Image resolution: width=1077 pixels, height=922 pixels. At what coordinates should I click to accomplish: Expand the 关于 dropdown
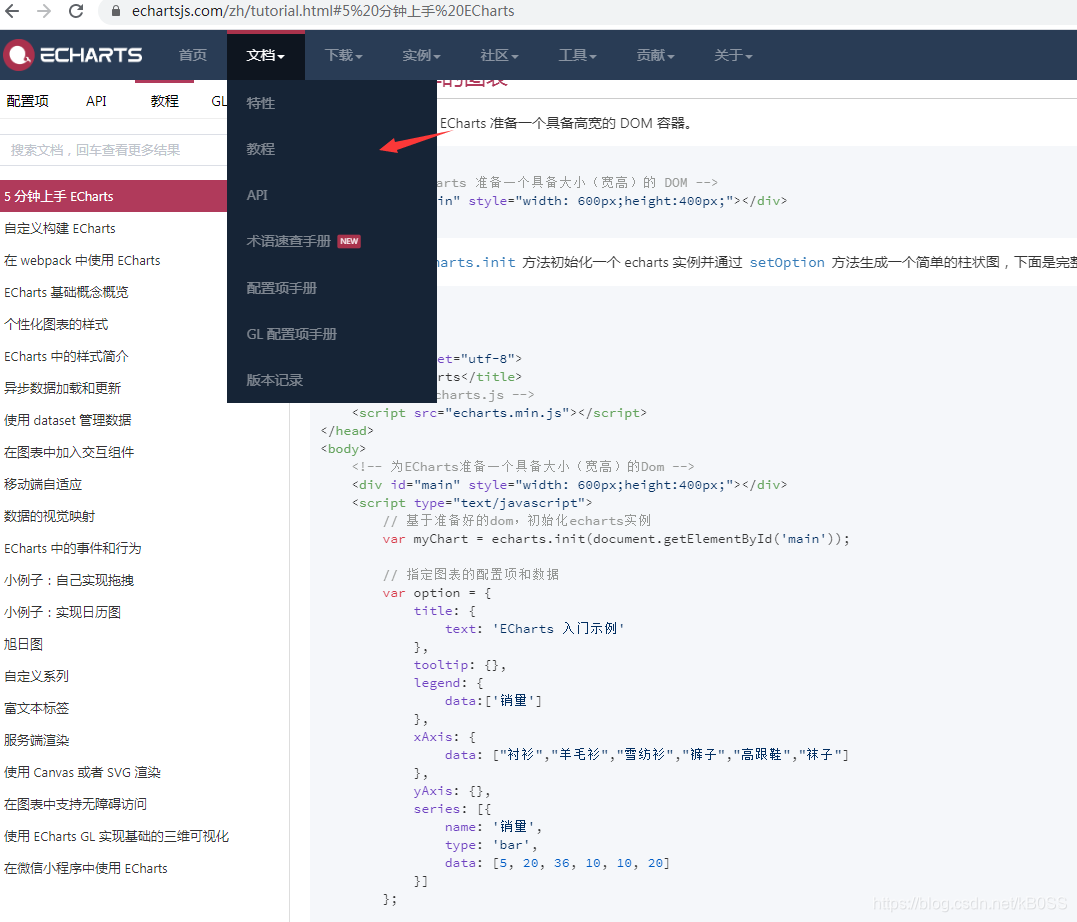point(733,55)
